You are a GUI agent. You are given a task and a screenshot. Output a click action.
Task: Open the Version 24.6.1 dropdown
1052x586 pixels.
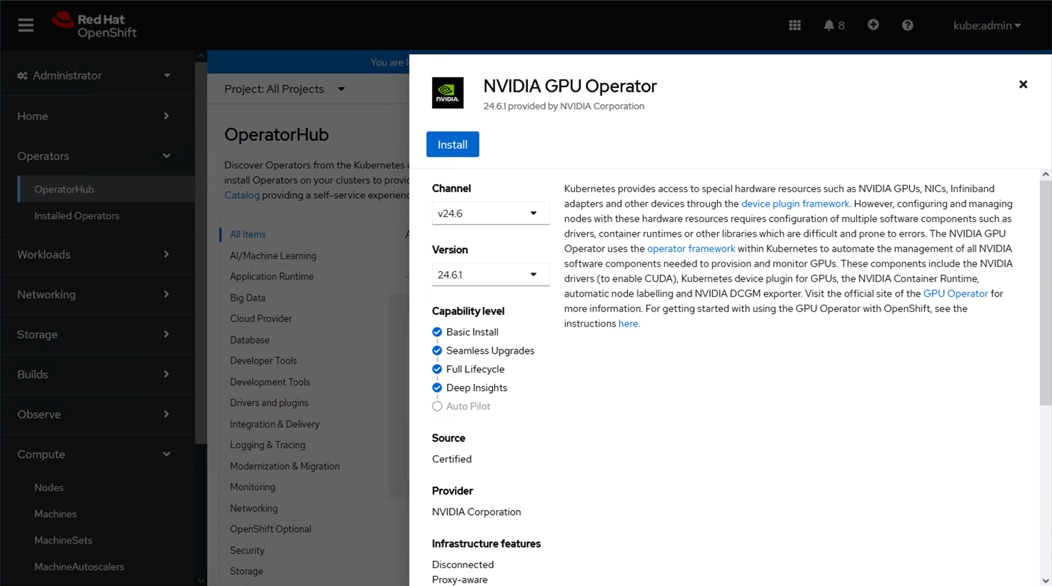[490, 275]
